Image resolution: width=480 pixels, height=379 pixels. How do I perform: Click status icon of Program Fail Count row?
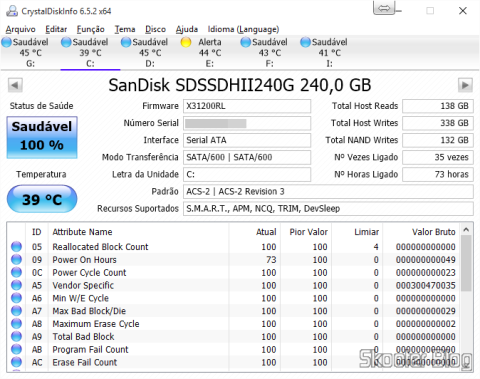[x=16, y=349]
